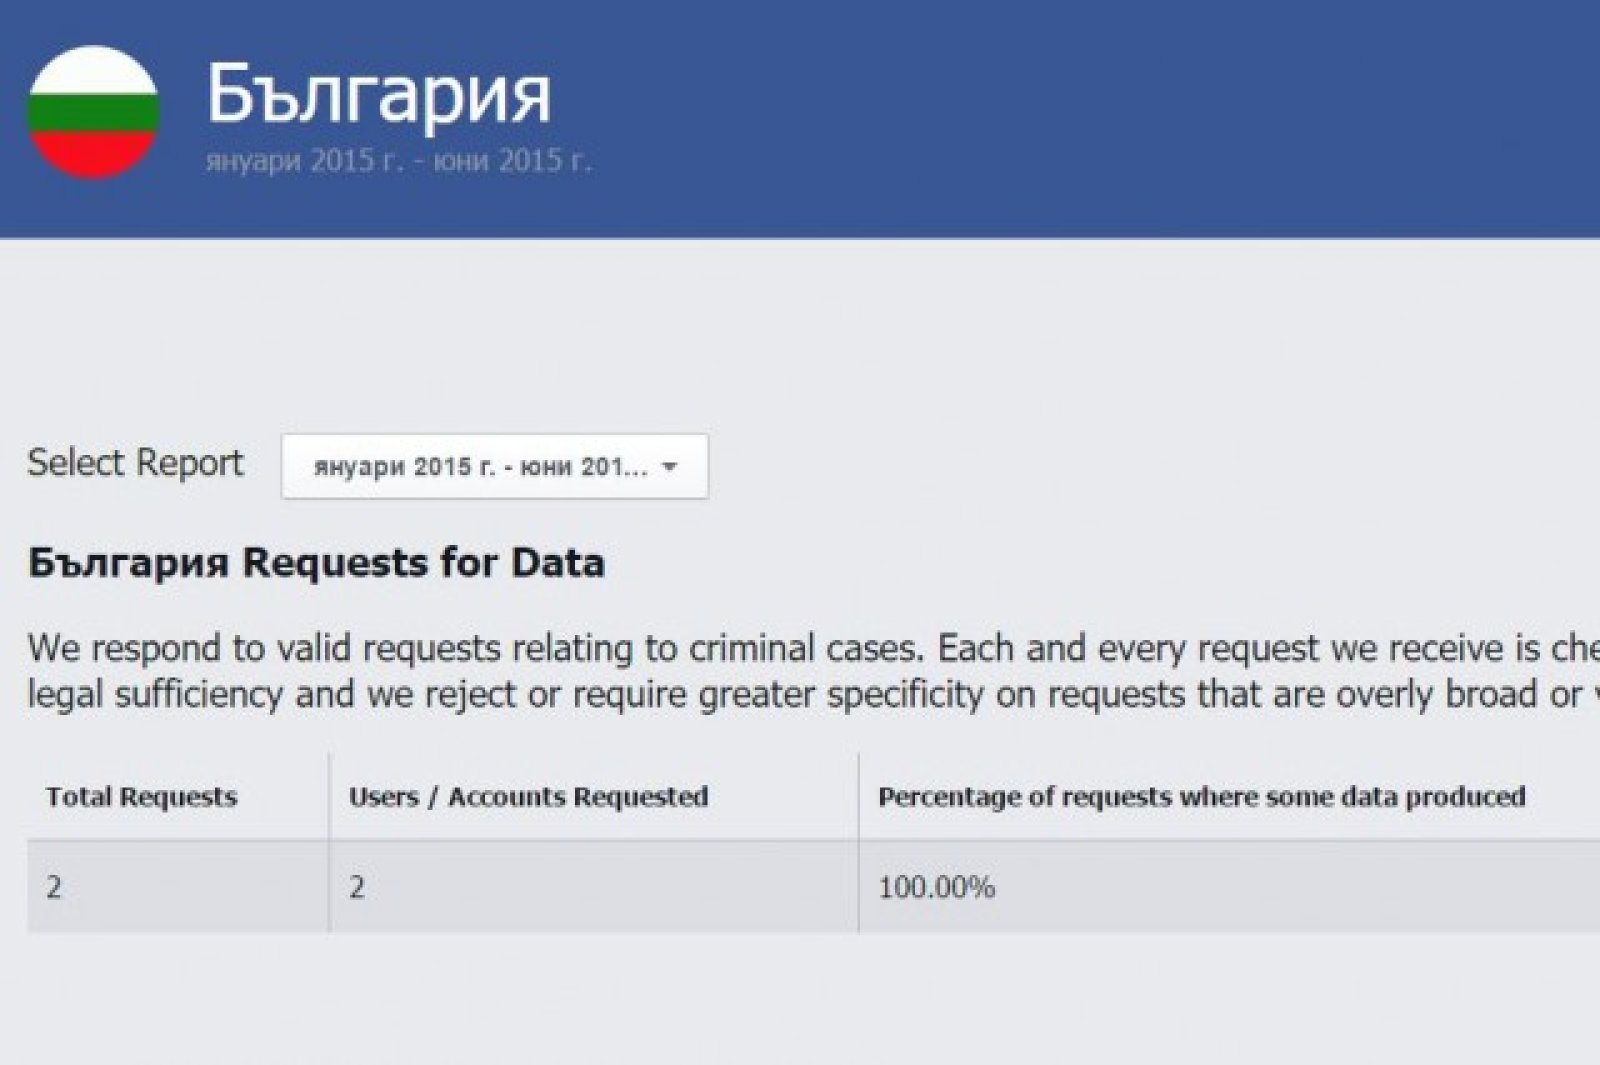
Task: Click the dropdown caret arrow for reports
Action: click(x=670, y=467)
